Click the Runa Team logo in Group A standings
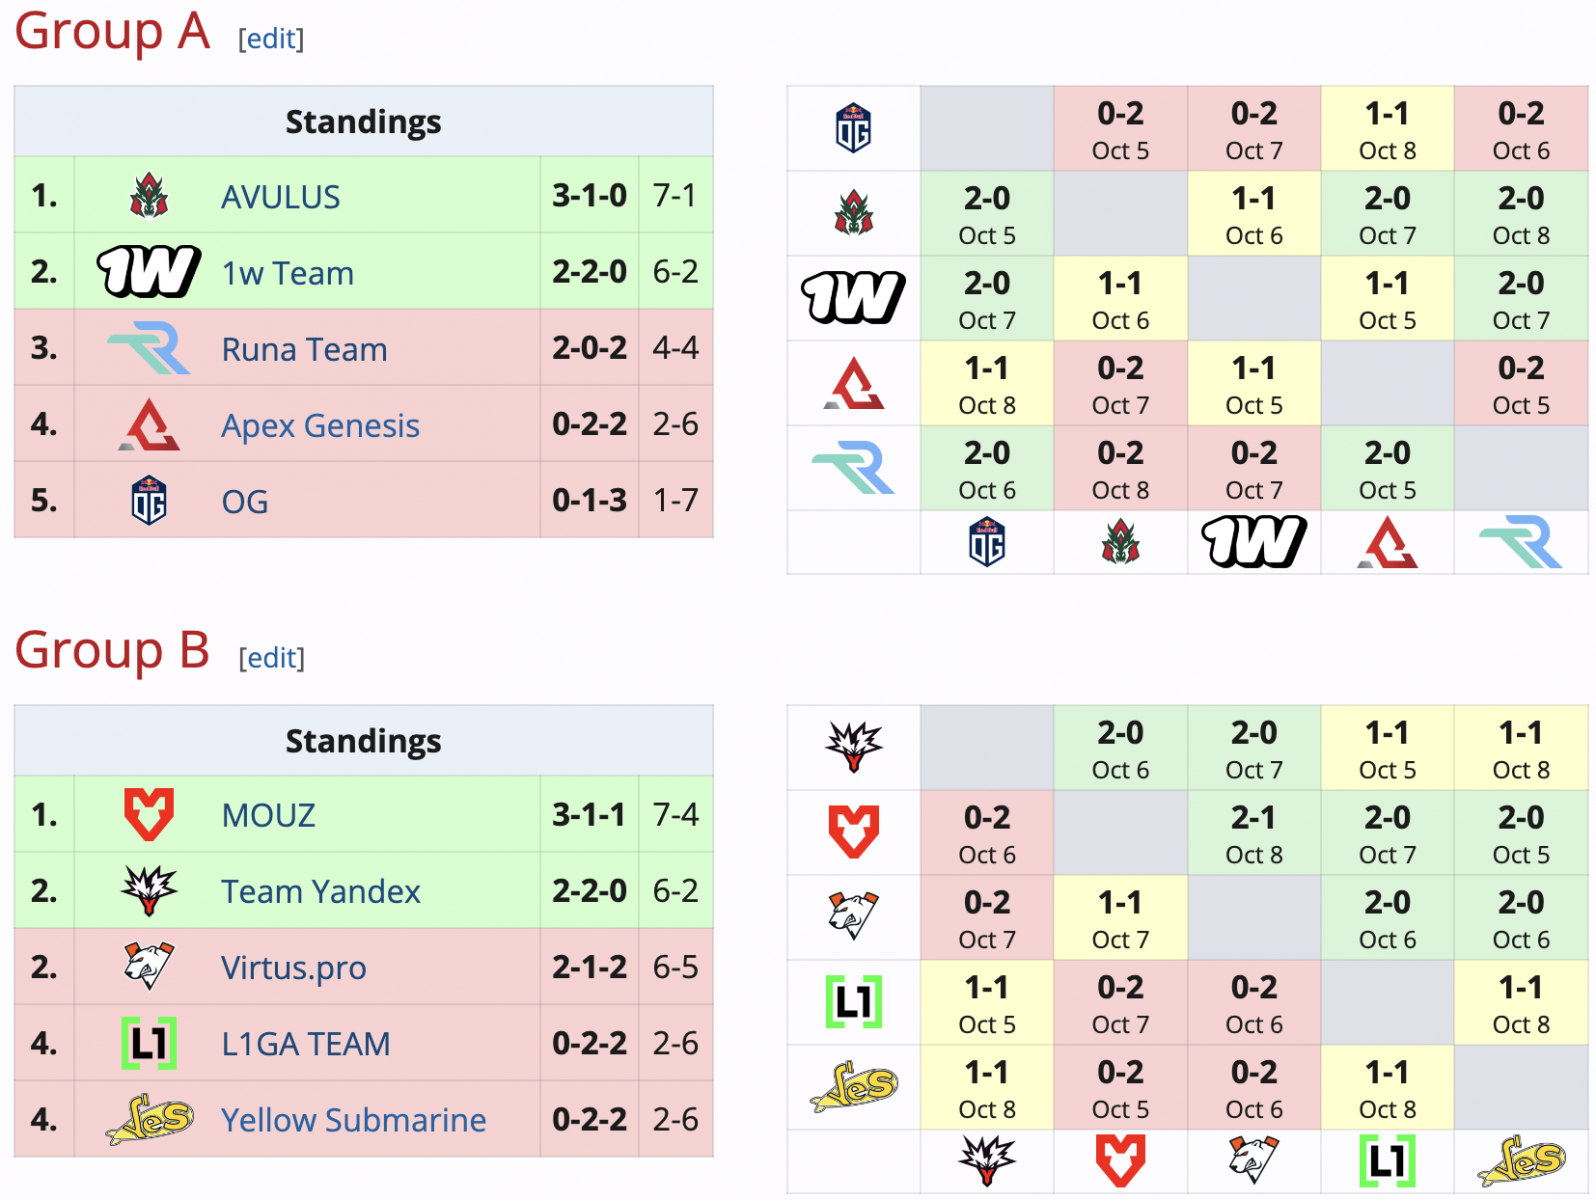The width and height of the screenshot is (1596, 1200). pos(149,348)
